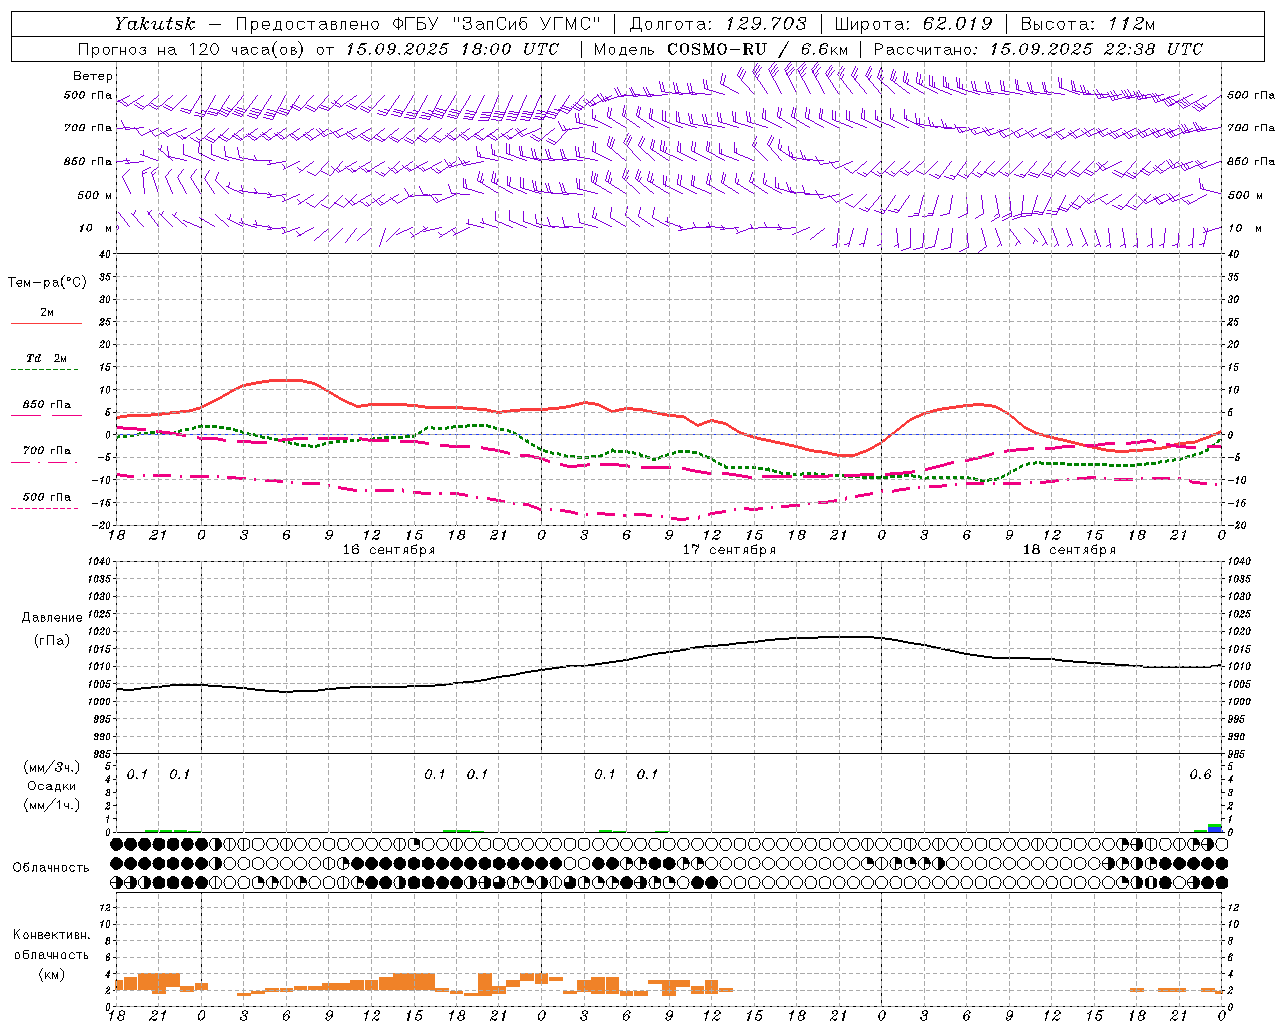The height and width of the screenshot is (1024, 1280).
Task: Click the (мм/1ч.) precipitation unit label
Action: (52, 804)
